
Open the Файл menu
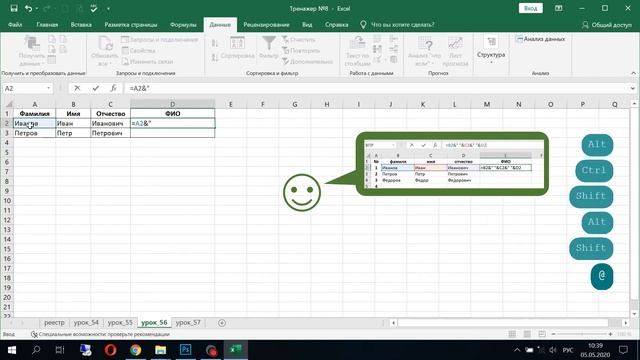click(x=15, y=24)
